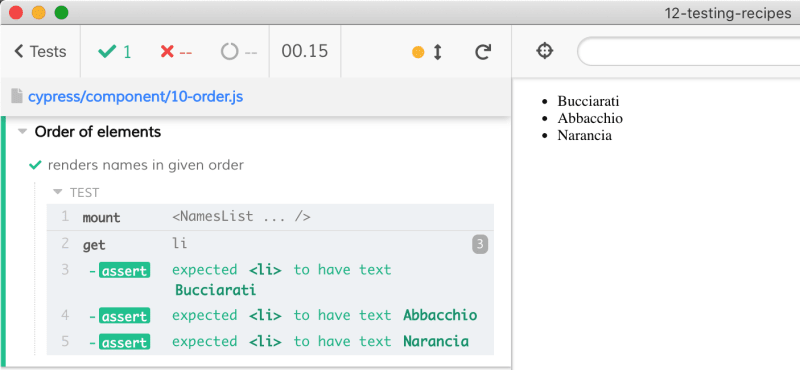The image size is (800, 370).
Task: Maximize the window with the green button
Action: [x=61, y=12]
